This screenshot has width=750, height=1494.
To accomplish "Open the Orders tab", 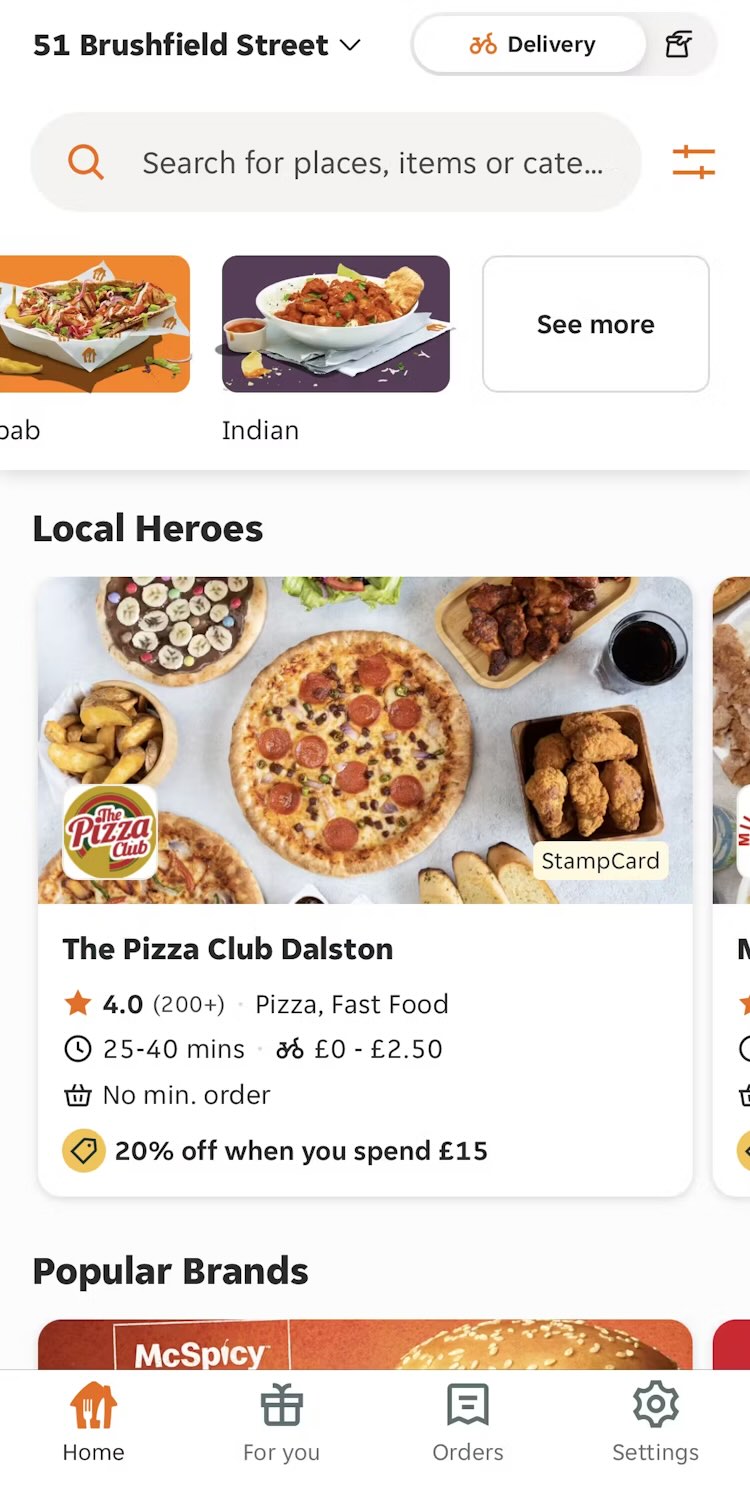I will tap(468, 1420).
